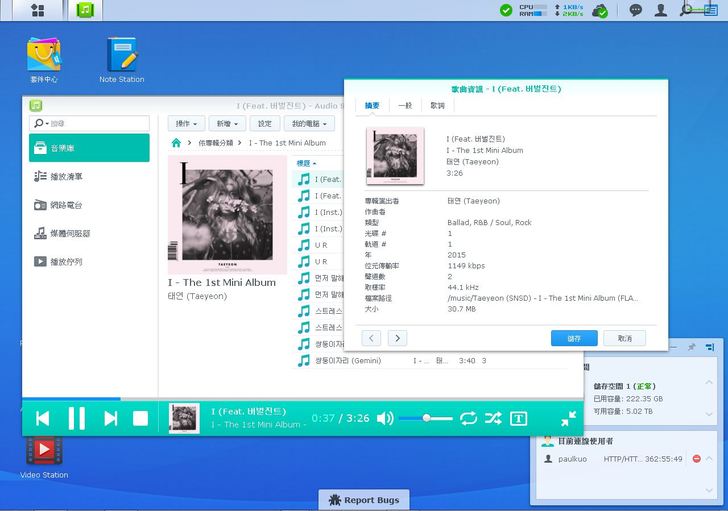Click the 儲存 save button
Image resolution: width=728 pixels, height=511 pixels.
coord(574,338)
